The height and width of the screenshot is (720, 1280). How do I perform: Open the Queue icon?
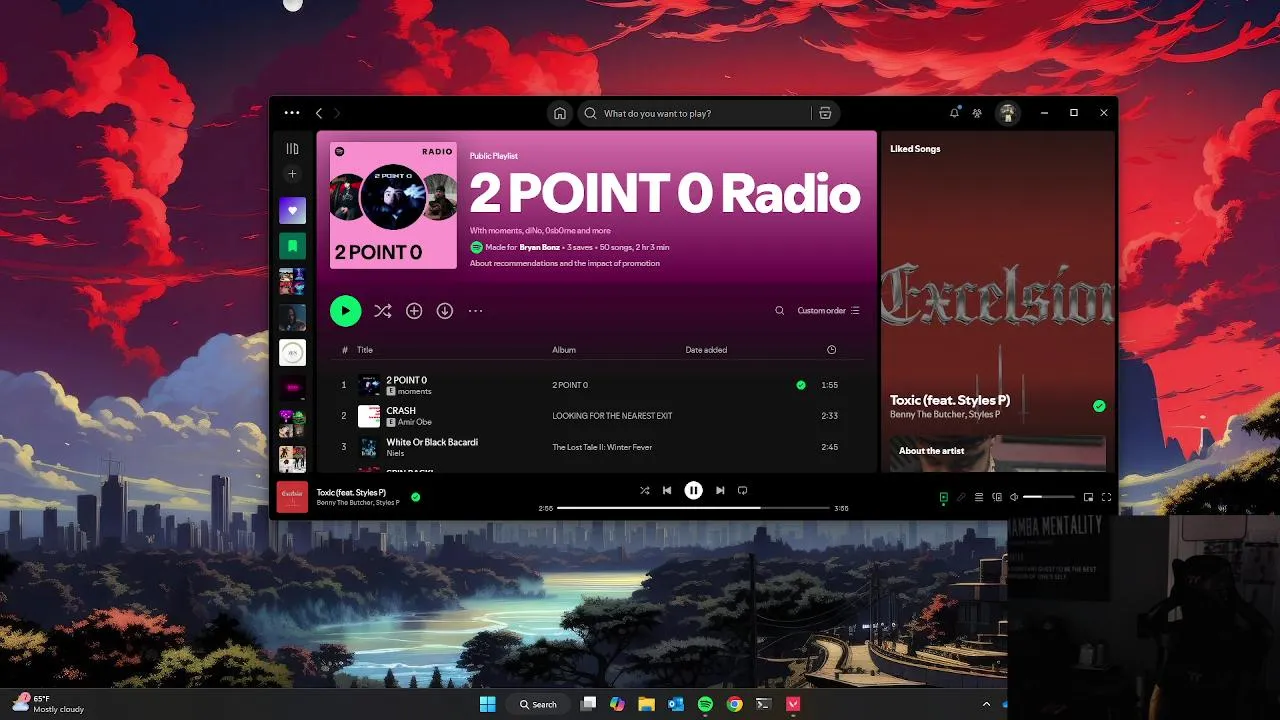(x=979, y=497)
